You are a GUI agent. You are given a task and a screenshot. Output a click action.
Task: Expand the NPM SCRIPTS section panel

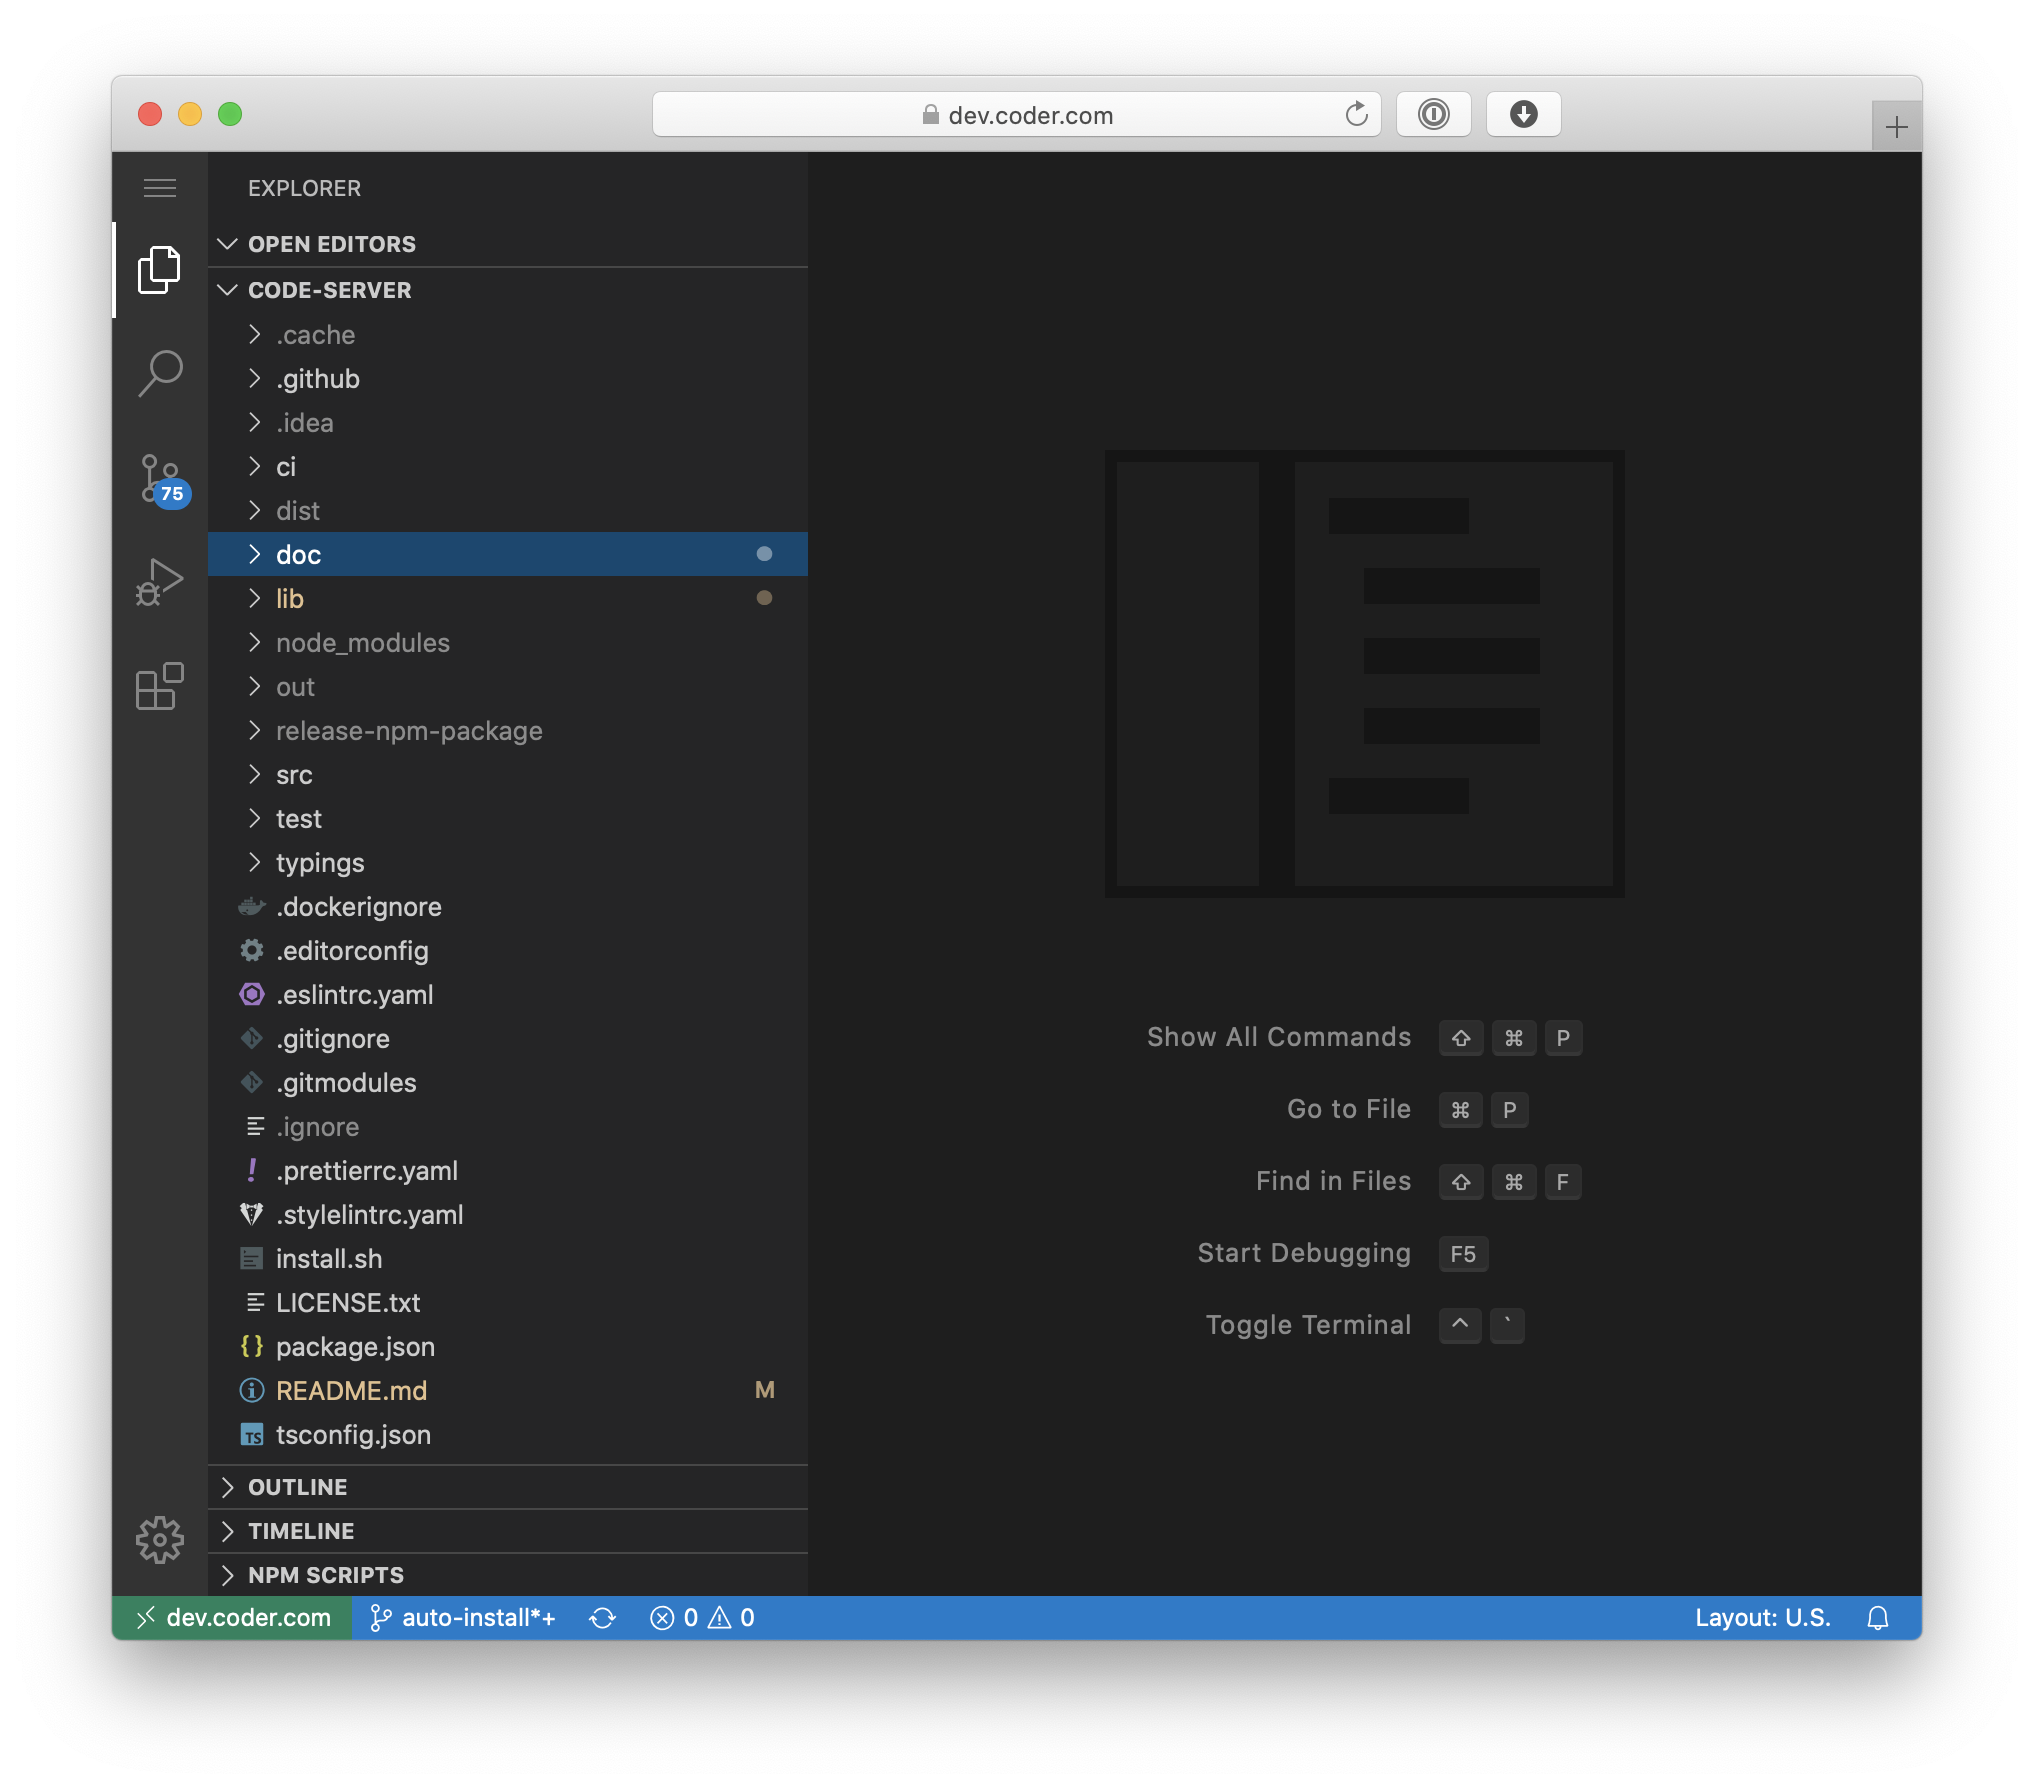pyautogui.click(x=327, y=1574)
